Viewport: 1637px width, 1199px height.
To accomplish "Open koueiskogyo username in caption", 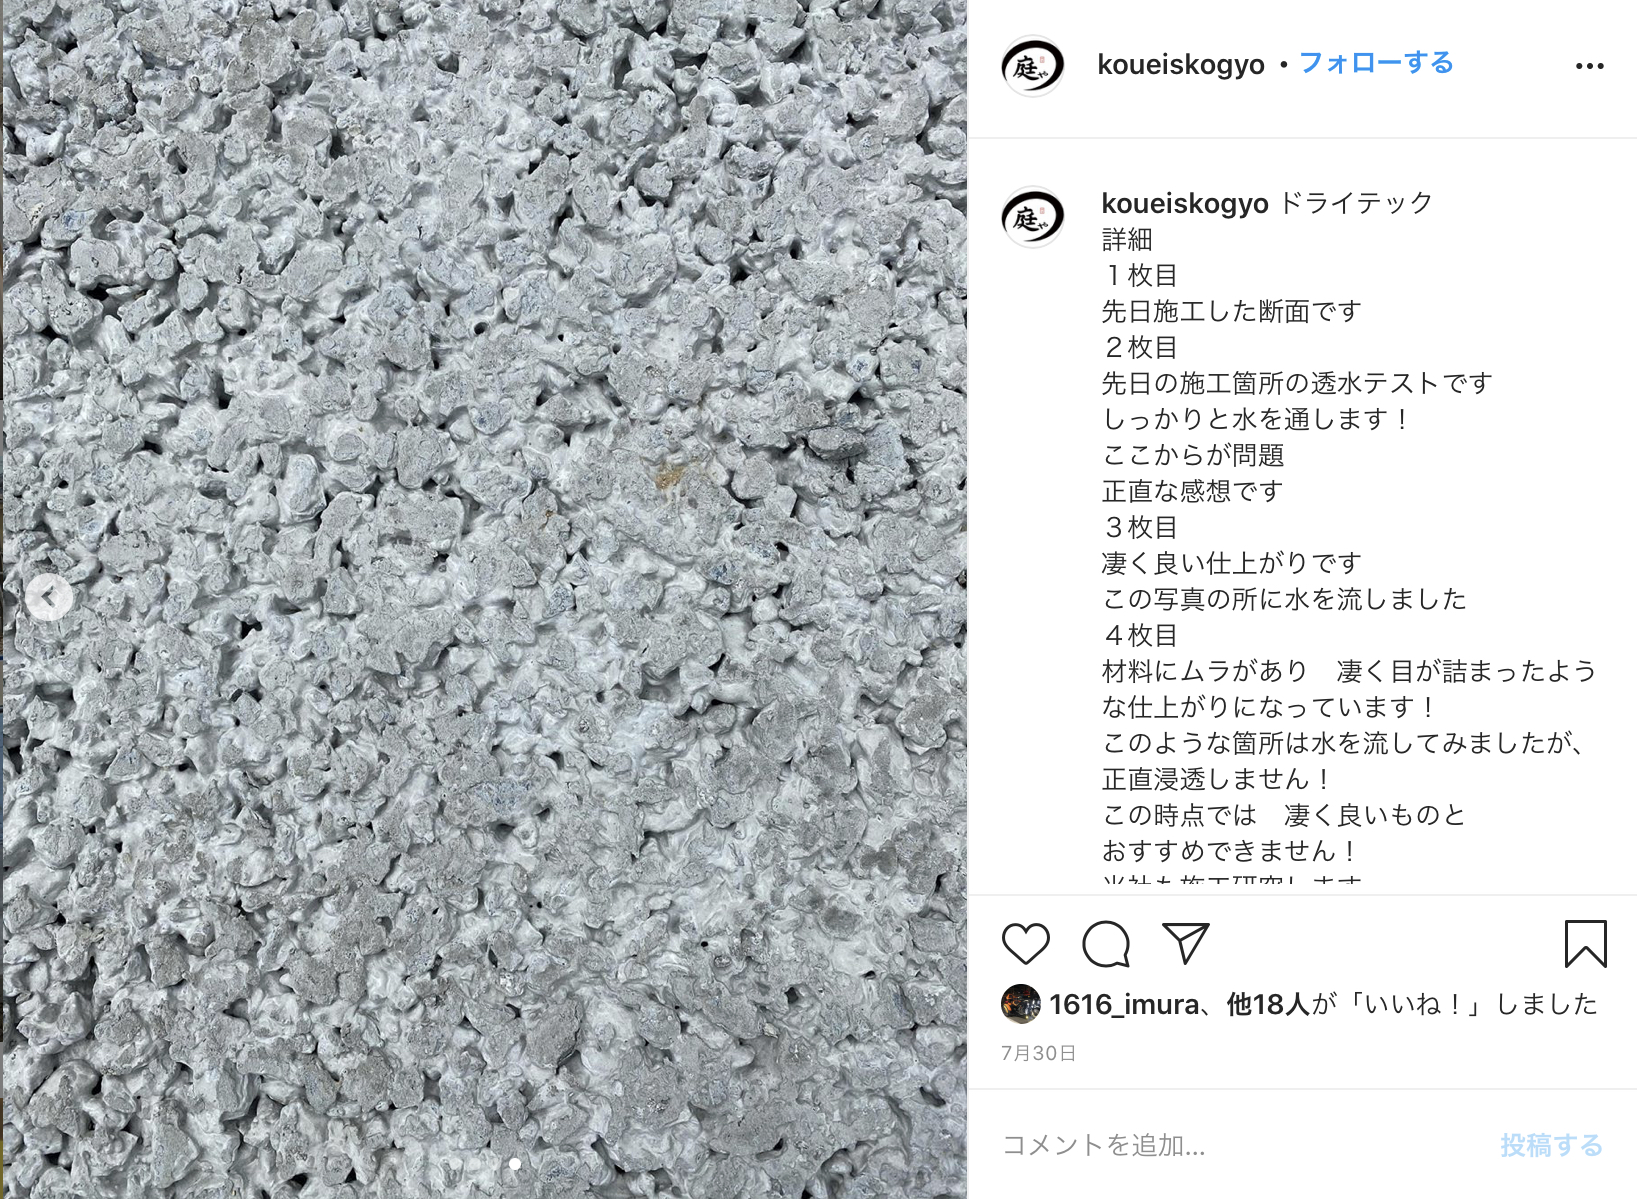I will click(x=1185, y=203).
